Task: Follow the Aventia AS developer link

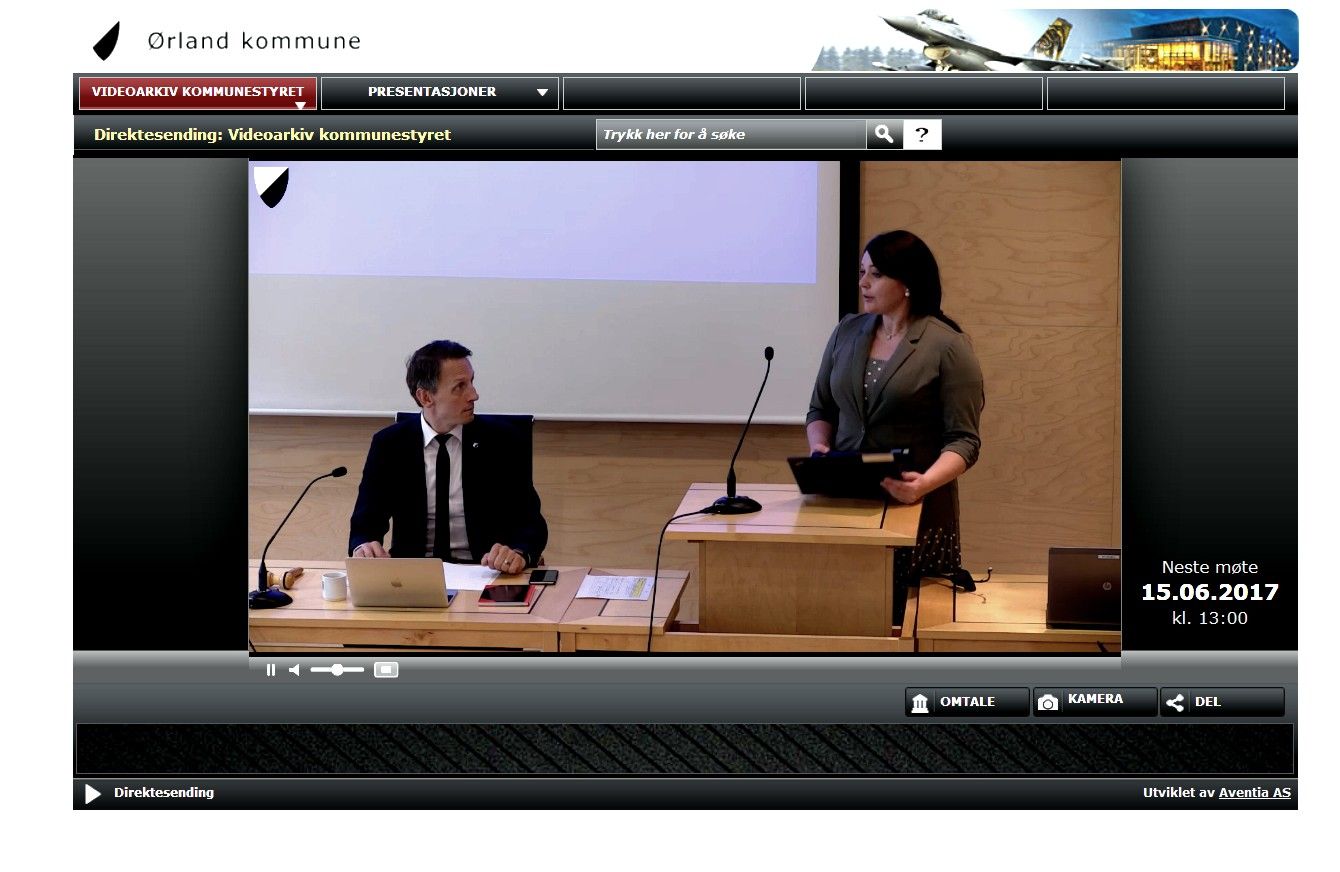Action: pos(1254,793)
